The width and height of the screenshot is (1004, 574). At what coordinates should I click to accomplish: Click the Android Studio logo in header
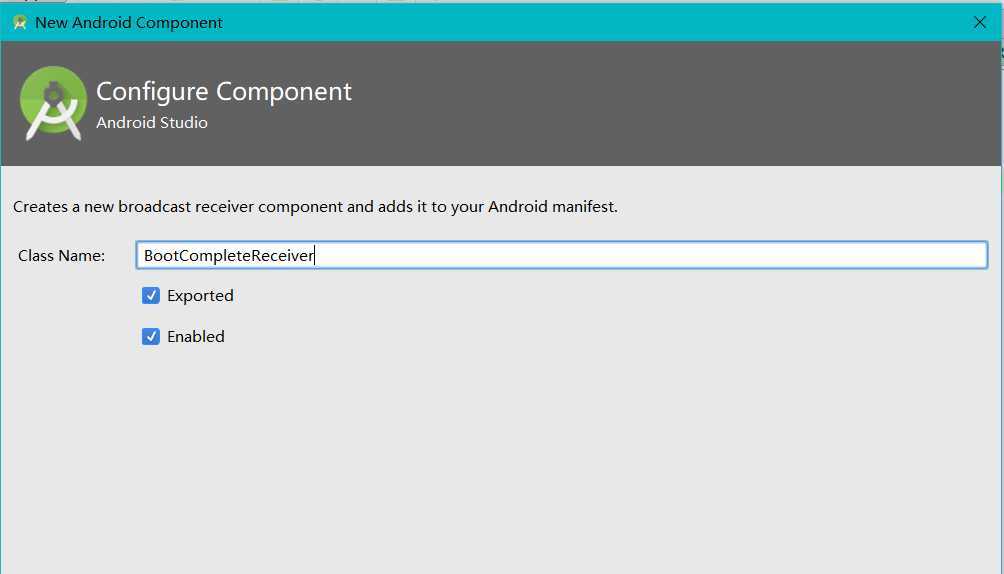(53, 103)
